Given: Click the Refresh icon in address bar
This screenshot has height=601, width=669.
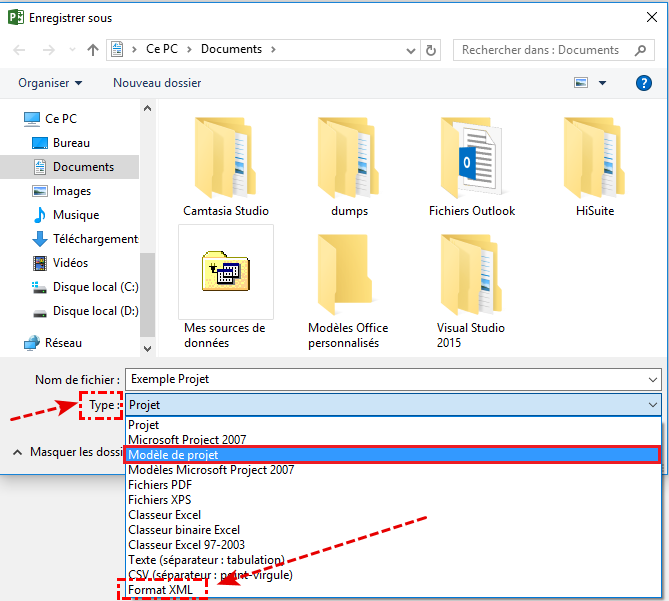Looking at the screenshot, I should [431, 50].
